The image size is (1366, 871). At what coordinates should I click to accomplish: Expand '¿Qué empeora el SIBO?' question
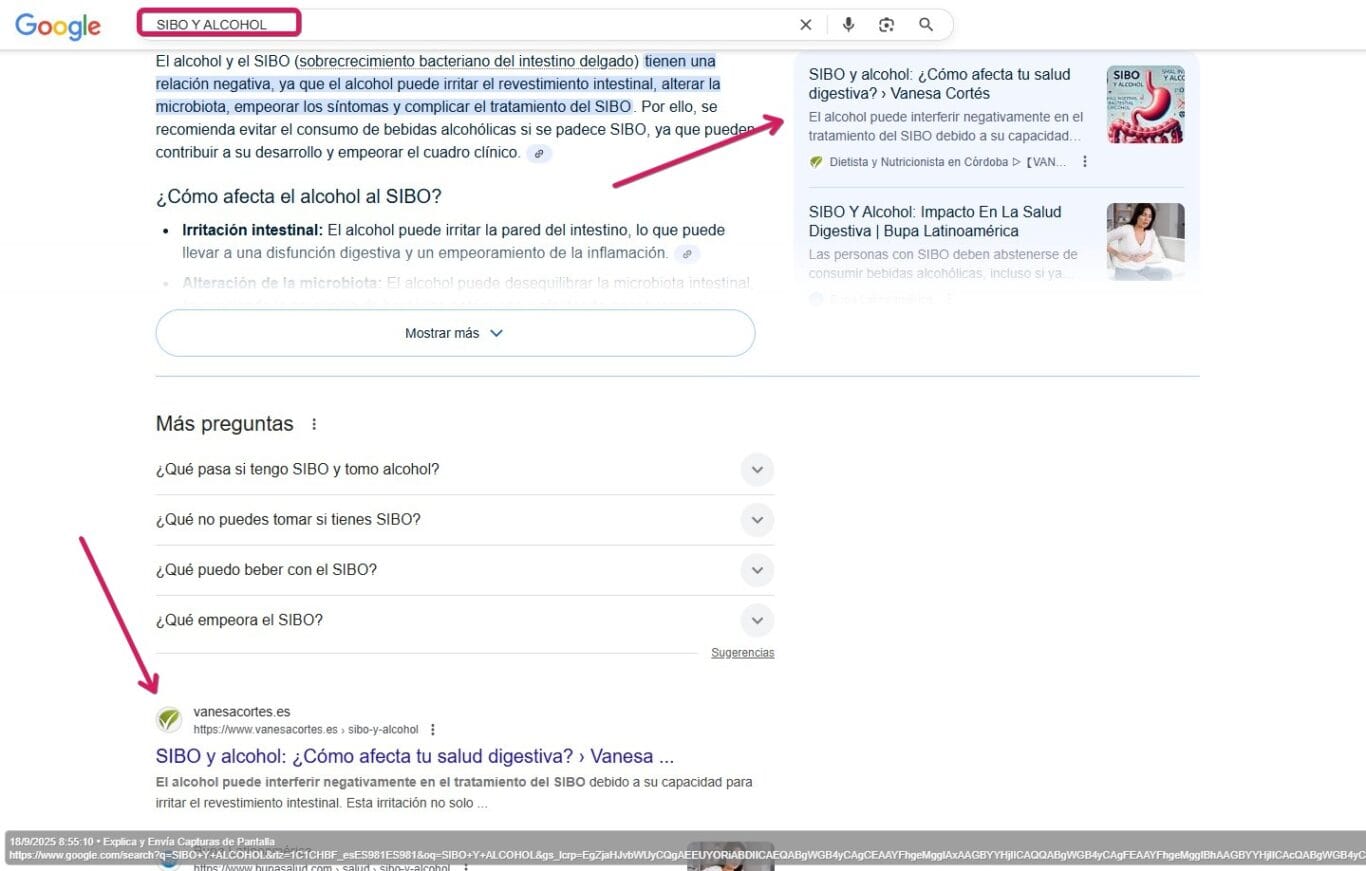(x=465, y=620)
